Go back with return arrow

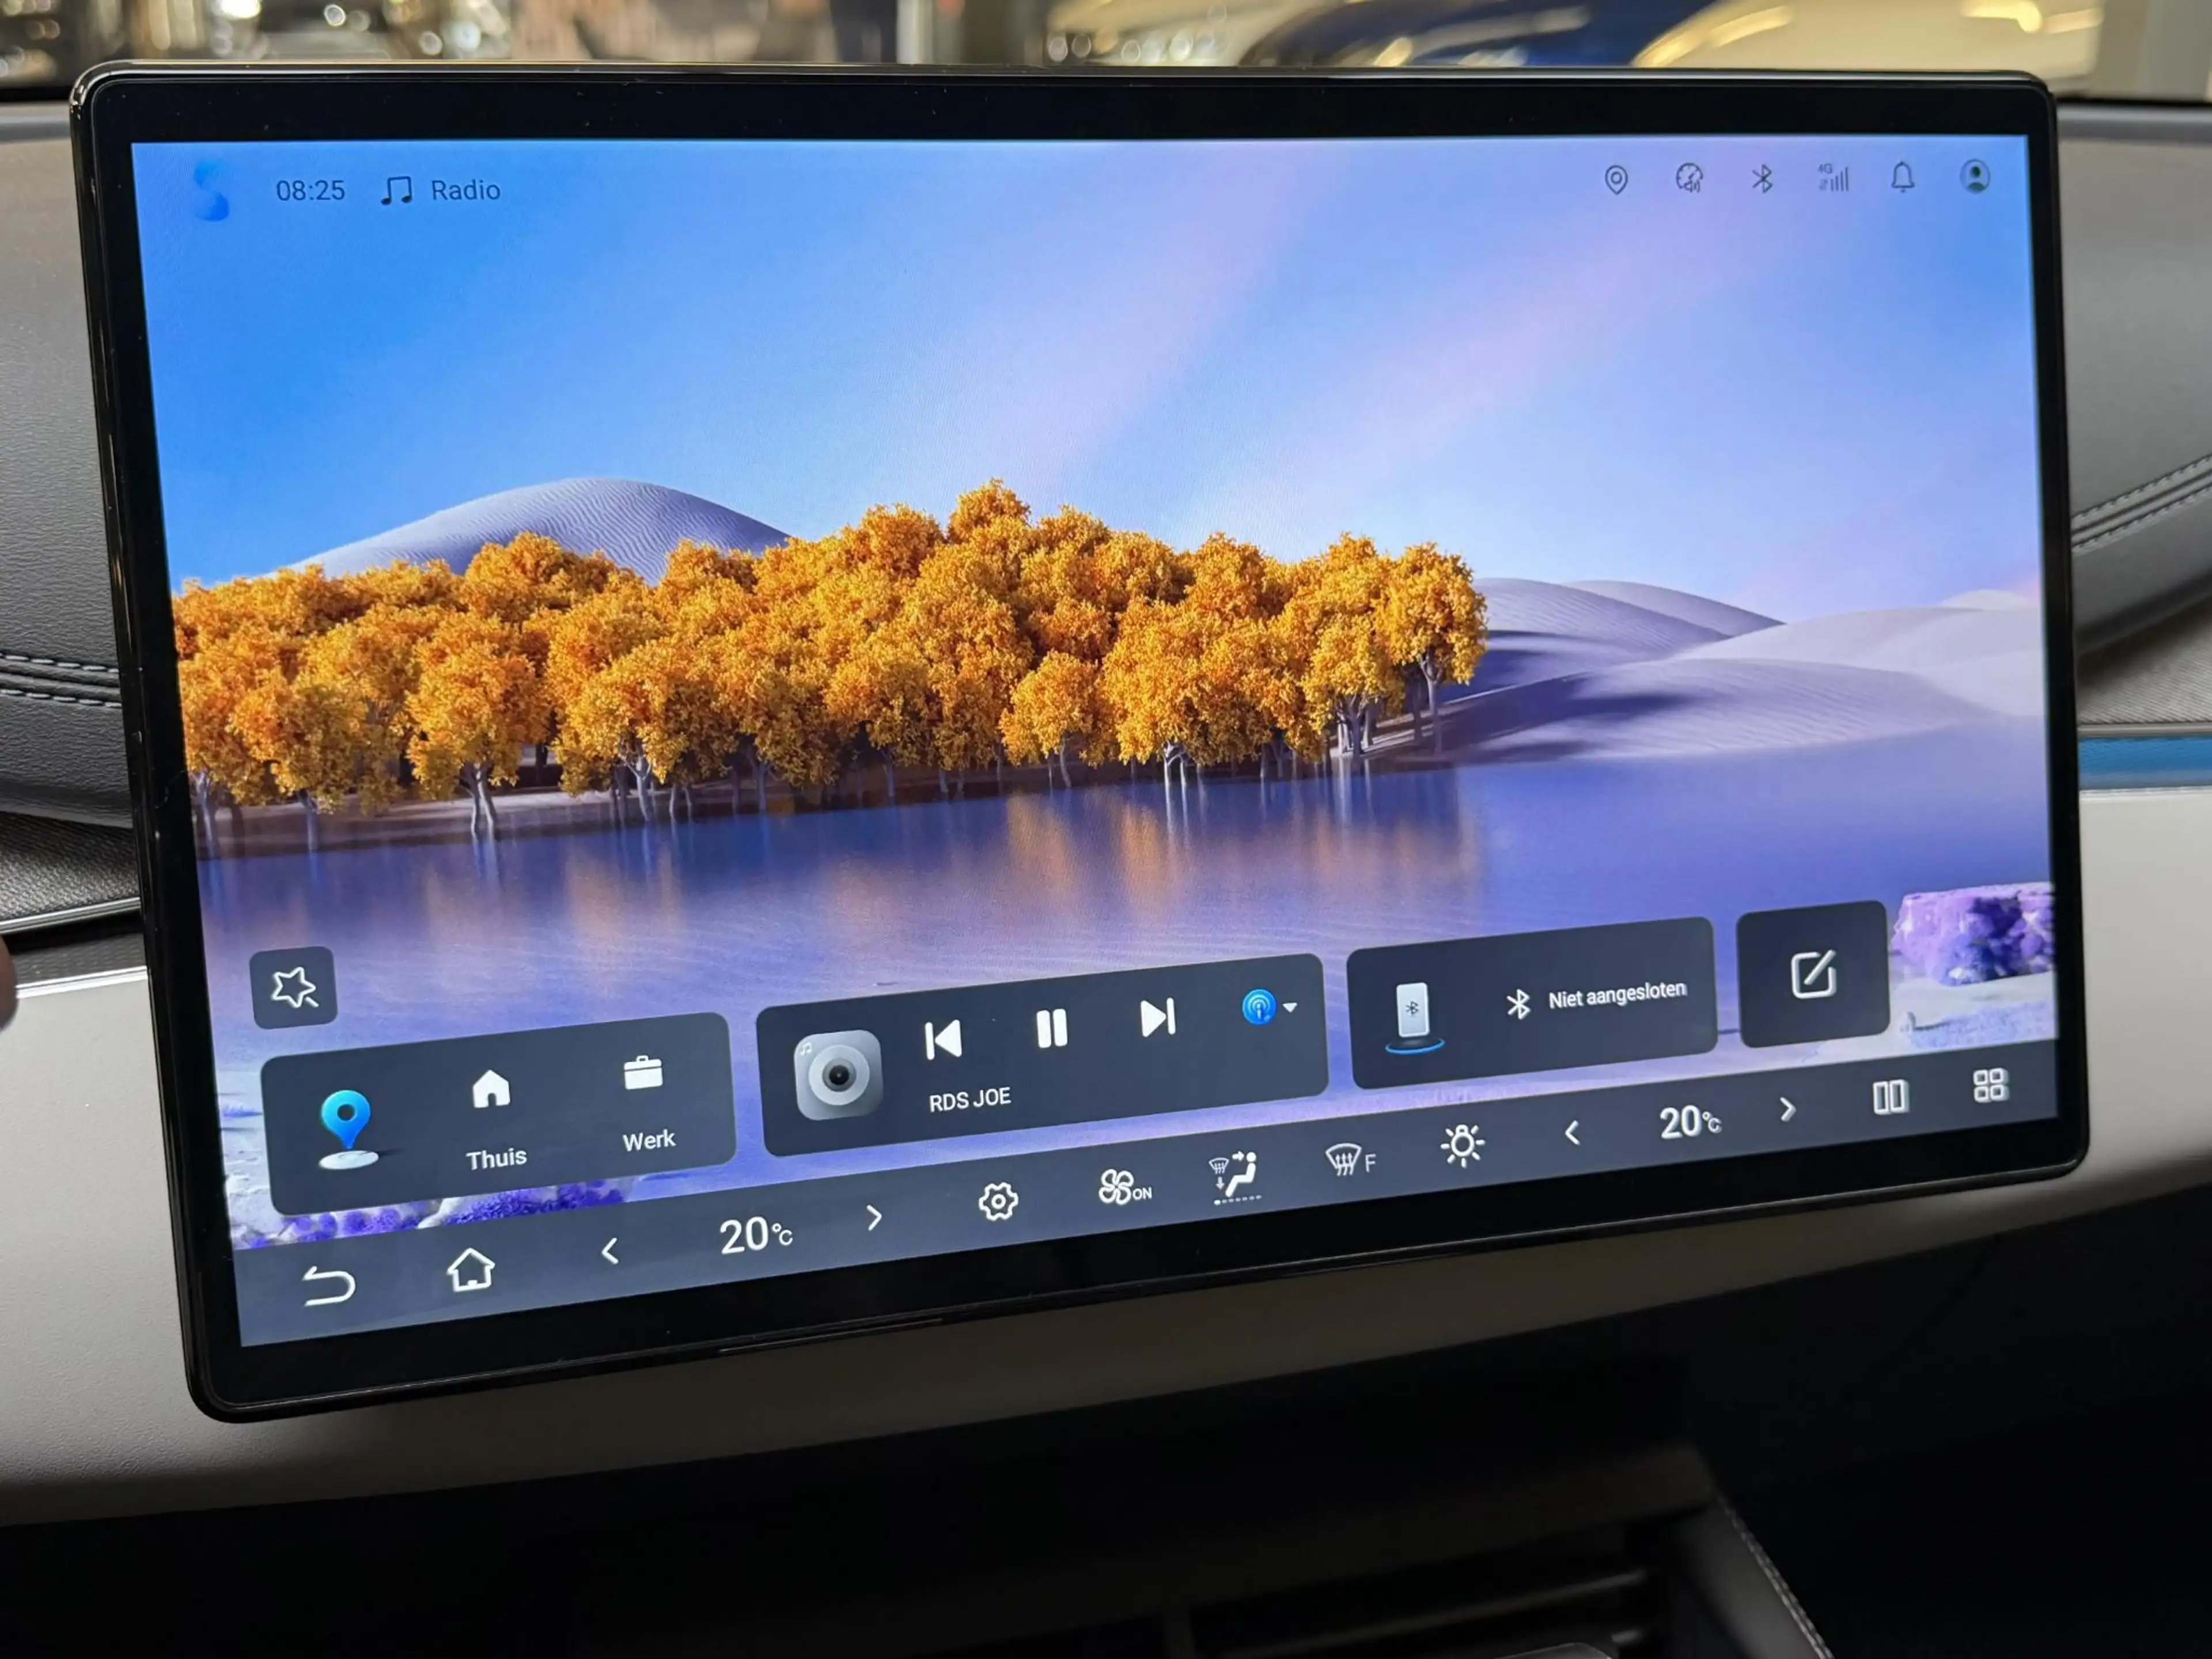pyautogui.click(x=328, y=1285)
